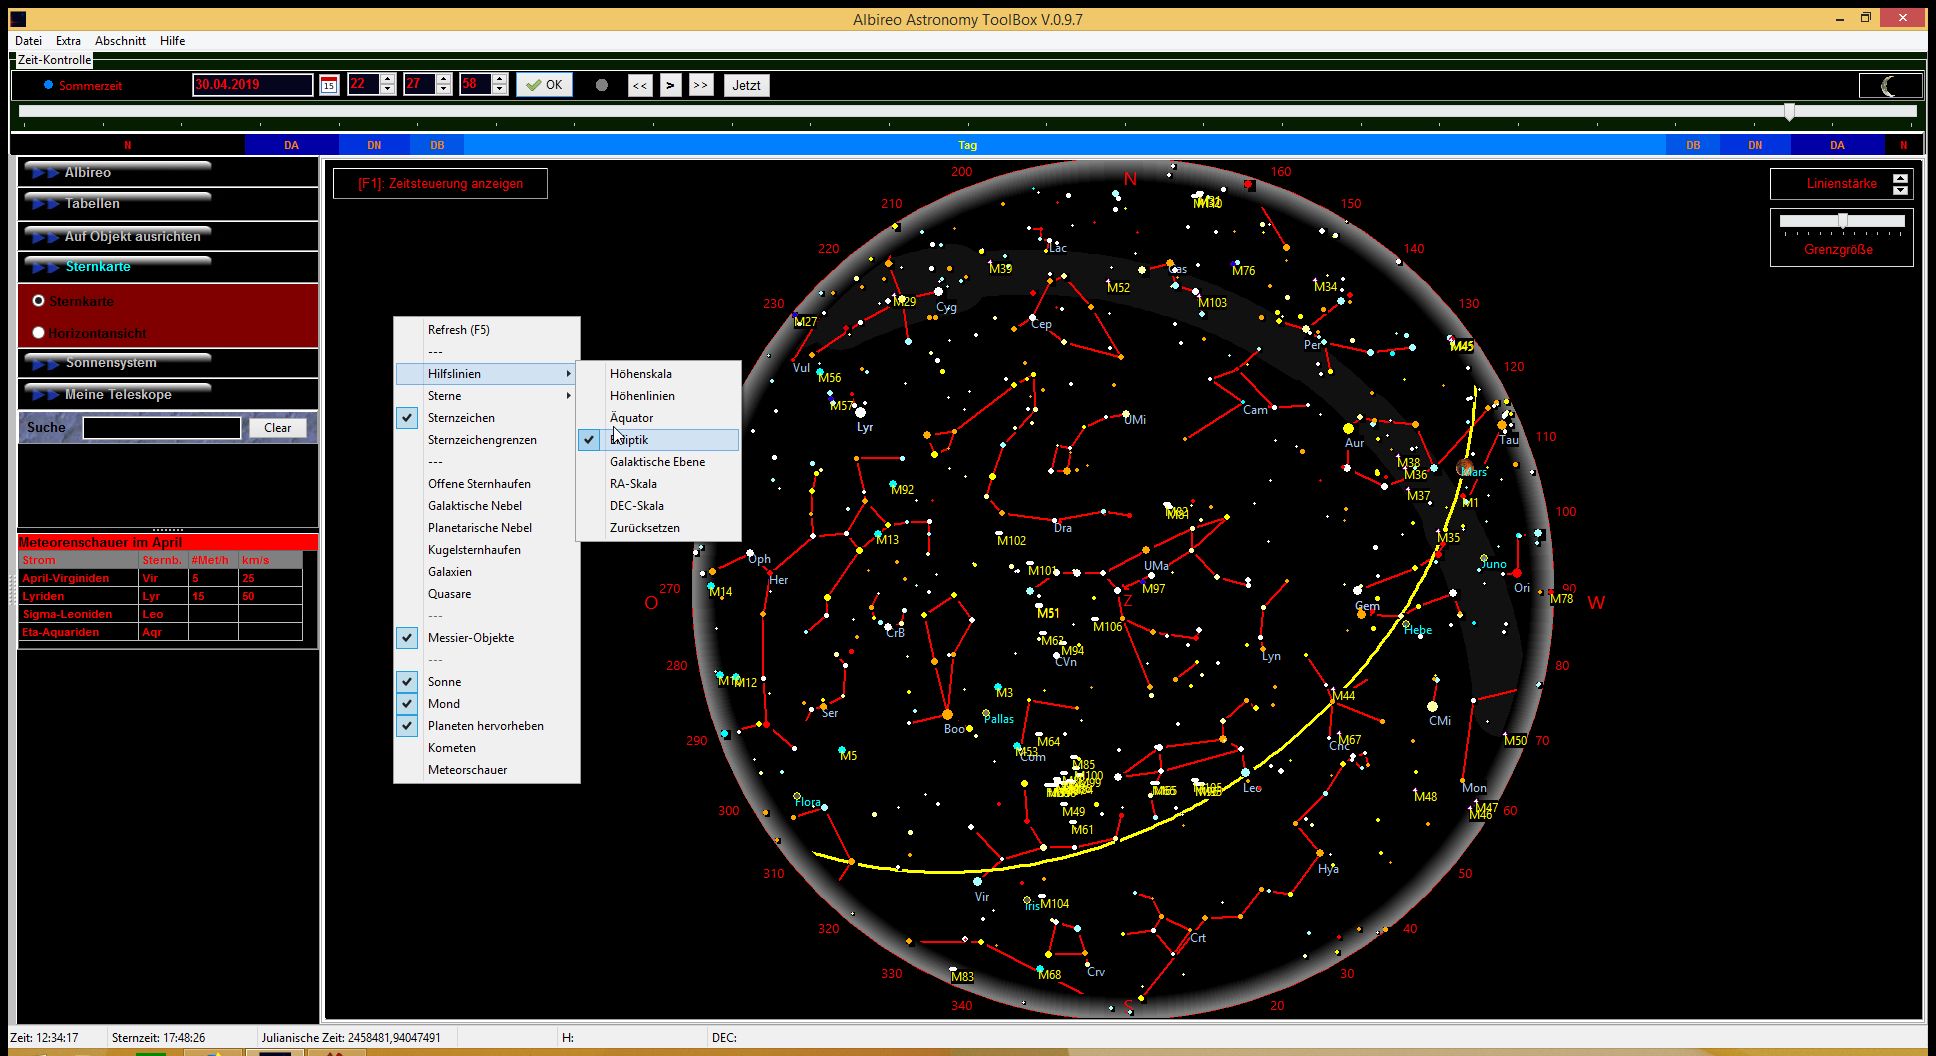
Task: Decrease Linienstärke with the down arrow
Action: (x=1900, y=189)
